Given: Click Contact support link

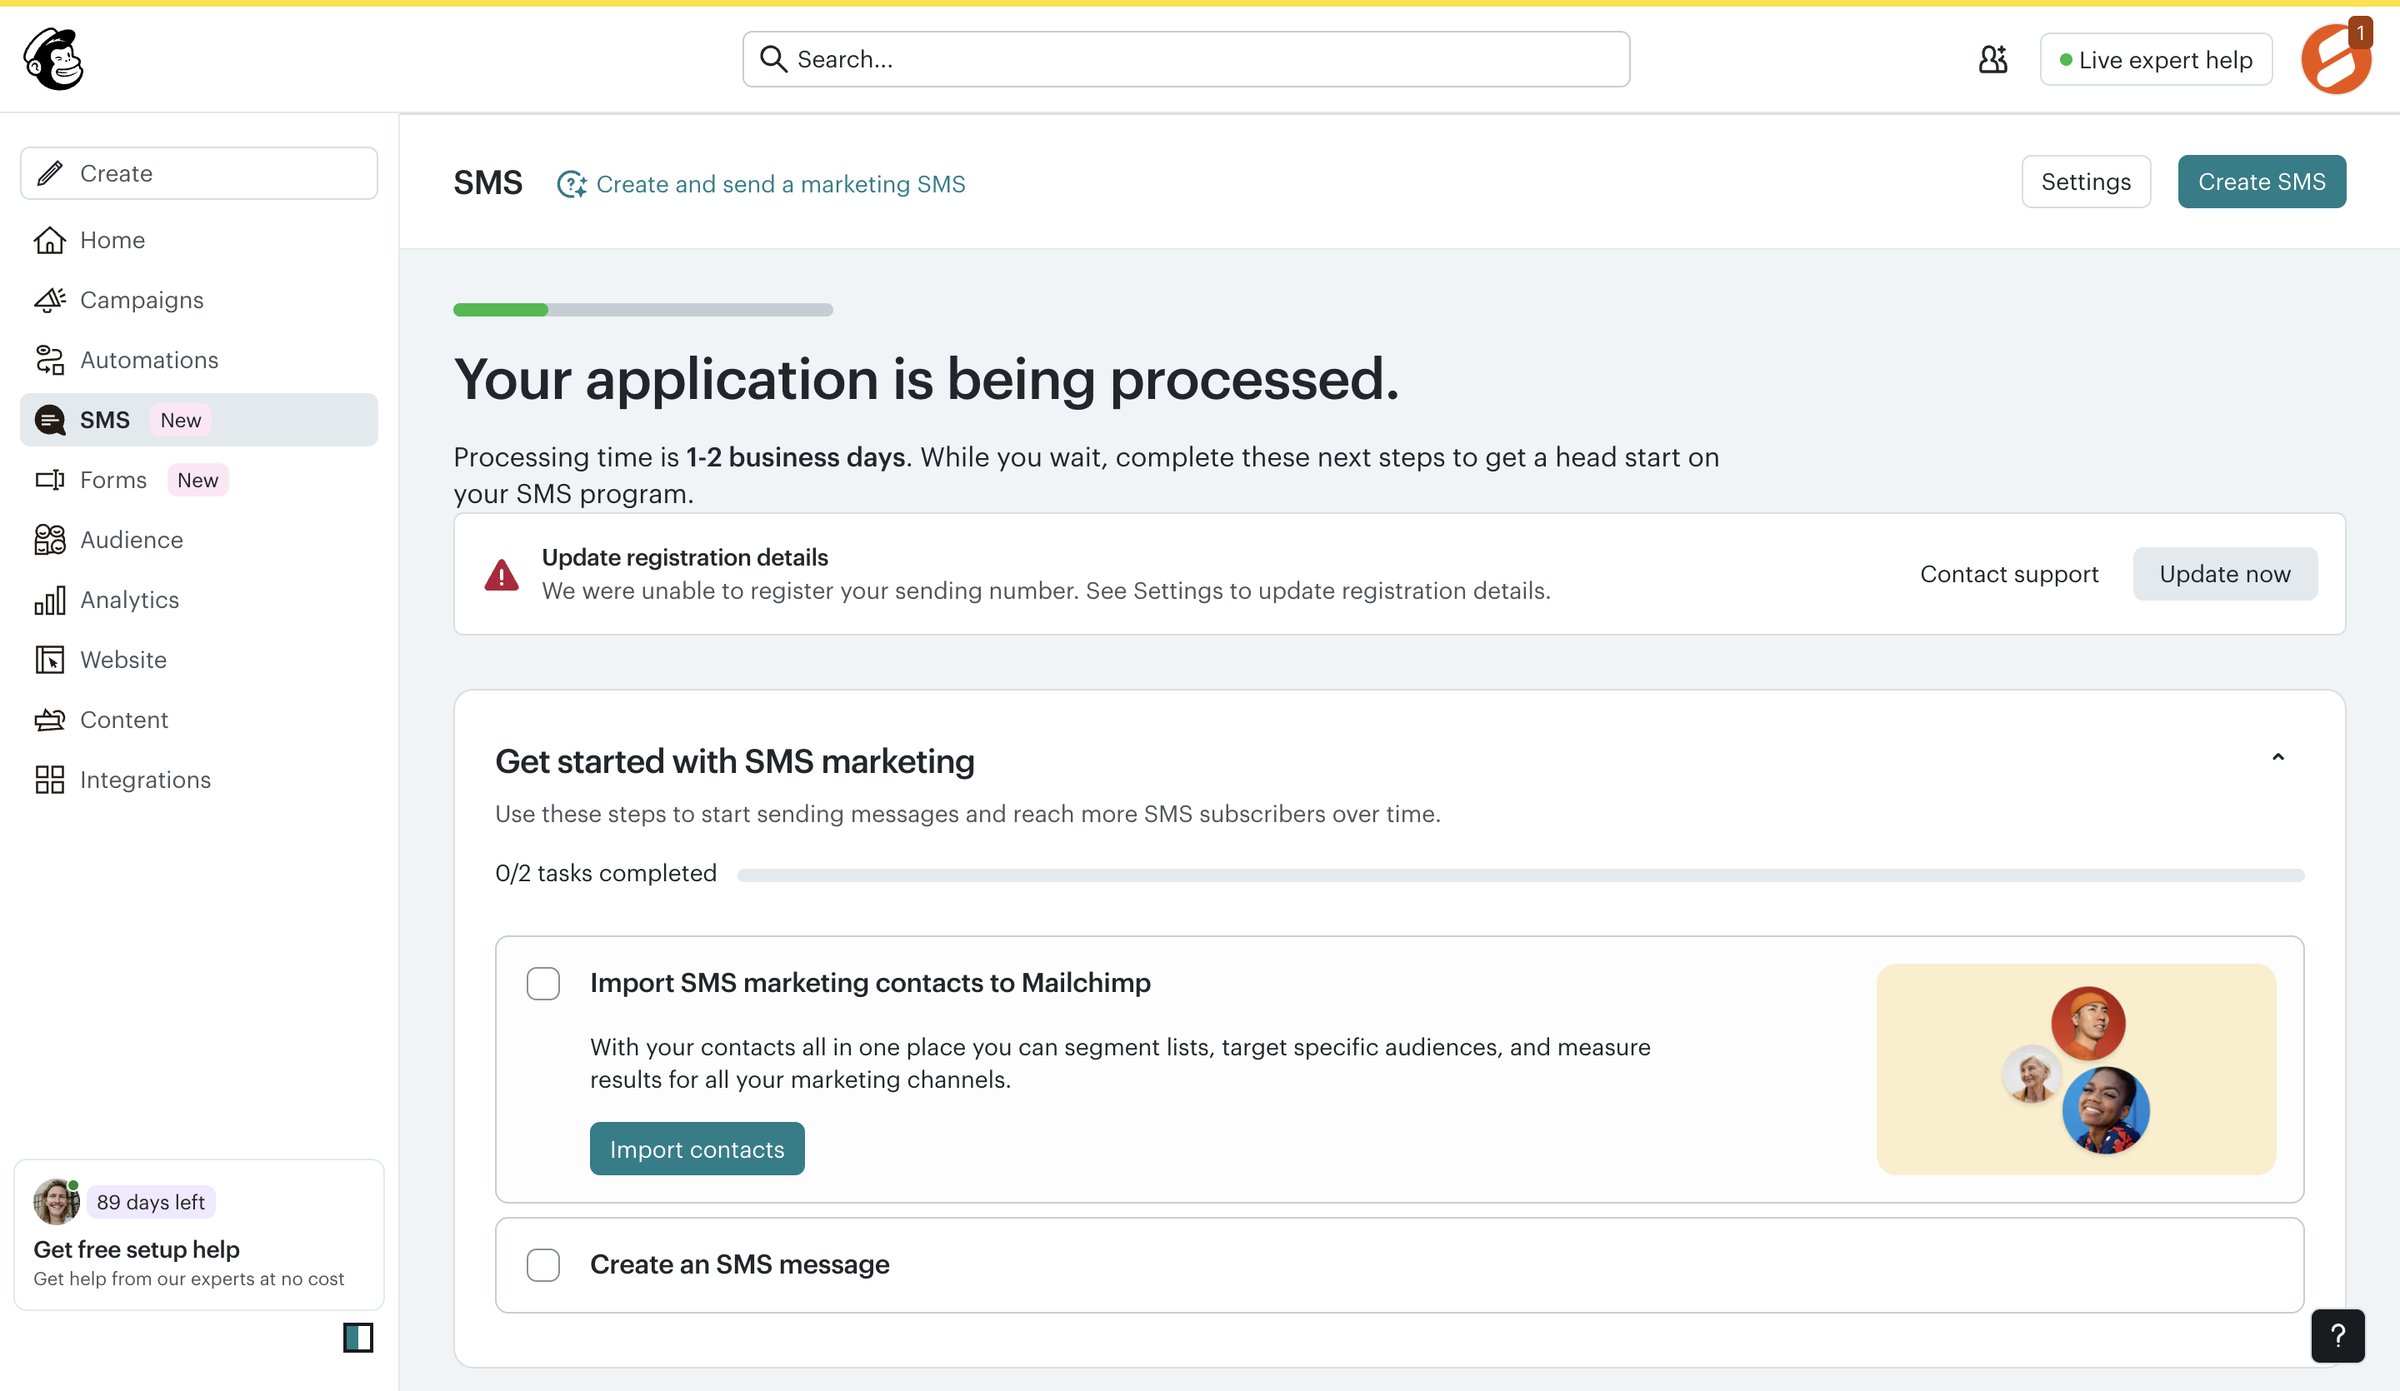Looking at the screenshot, I should click(2009, 574).
